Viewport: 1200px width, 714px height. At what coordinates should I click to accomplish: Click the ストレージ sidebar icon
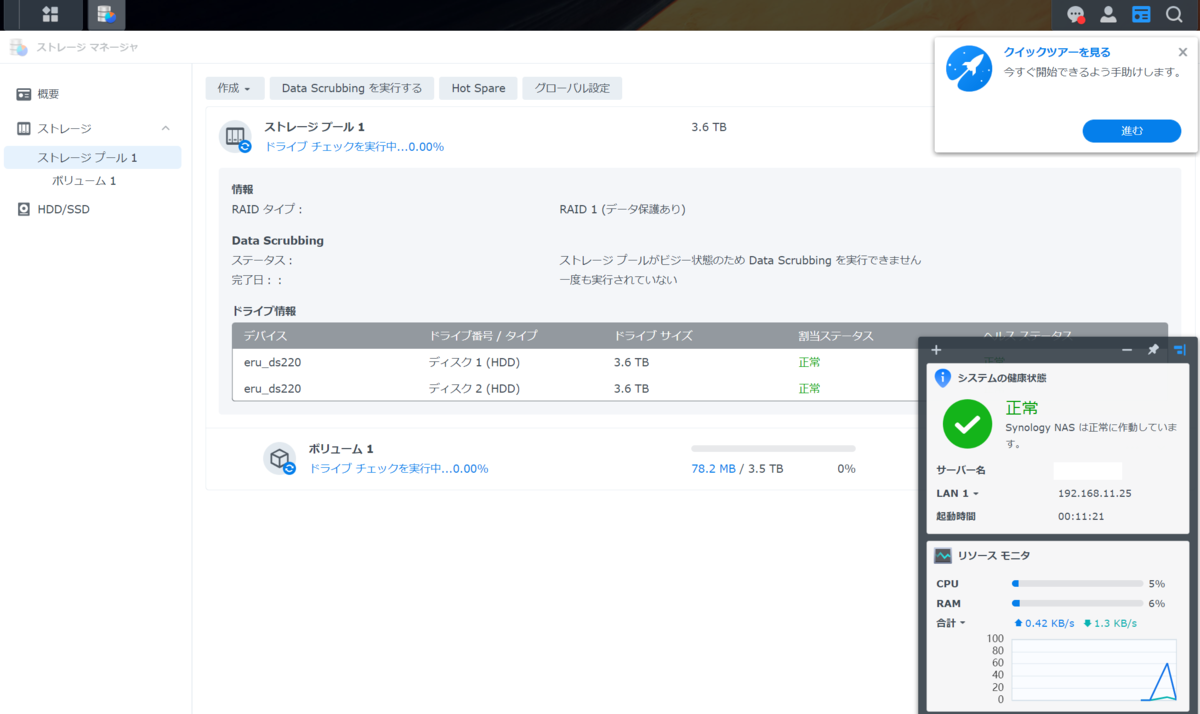[24, 128]
